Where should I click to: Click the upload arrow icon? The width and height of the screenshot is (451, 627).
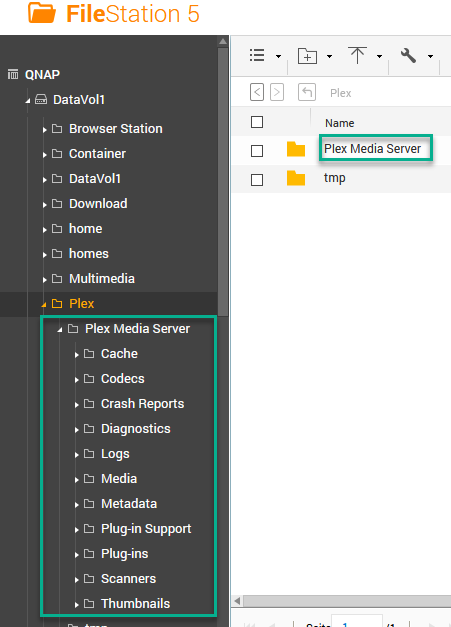pyautogui.click(x=357, y=55)
